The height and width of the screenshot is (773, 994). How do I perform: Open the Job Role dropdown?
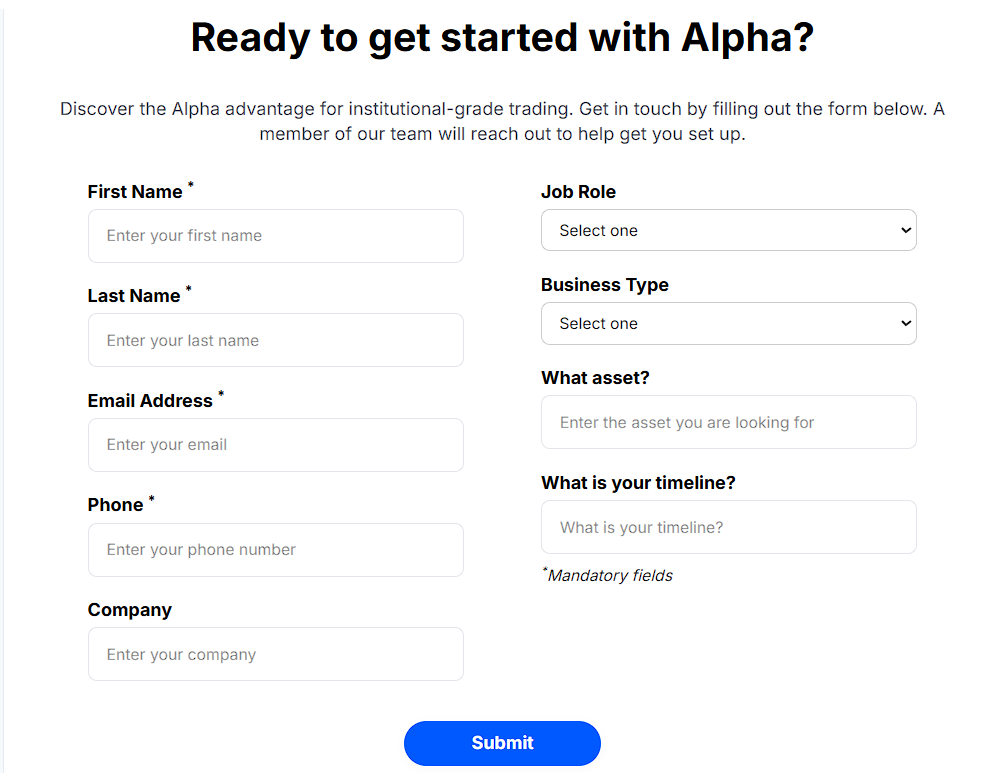[728, 231]
